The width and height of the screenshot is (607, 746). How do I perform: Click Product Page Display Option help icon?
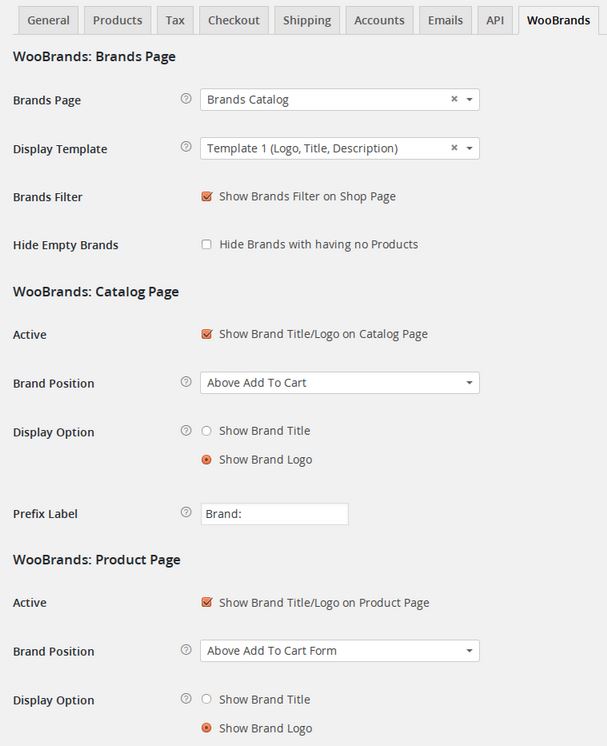[186, 698]
